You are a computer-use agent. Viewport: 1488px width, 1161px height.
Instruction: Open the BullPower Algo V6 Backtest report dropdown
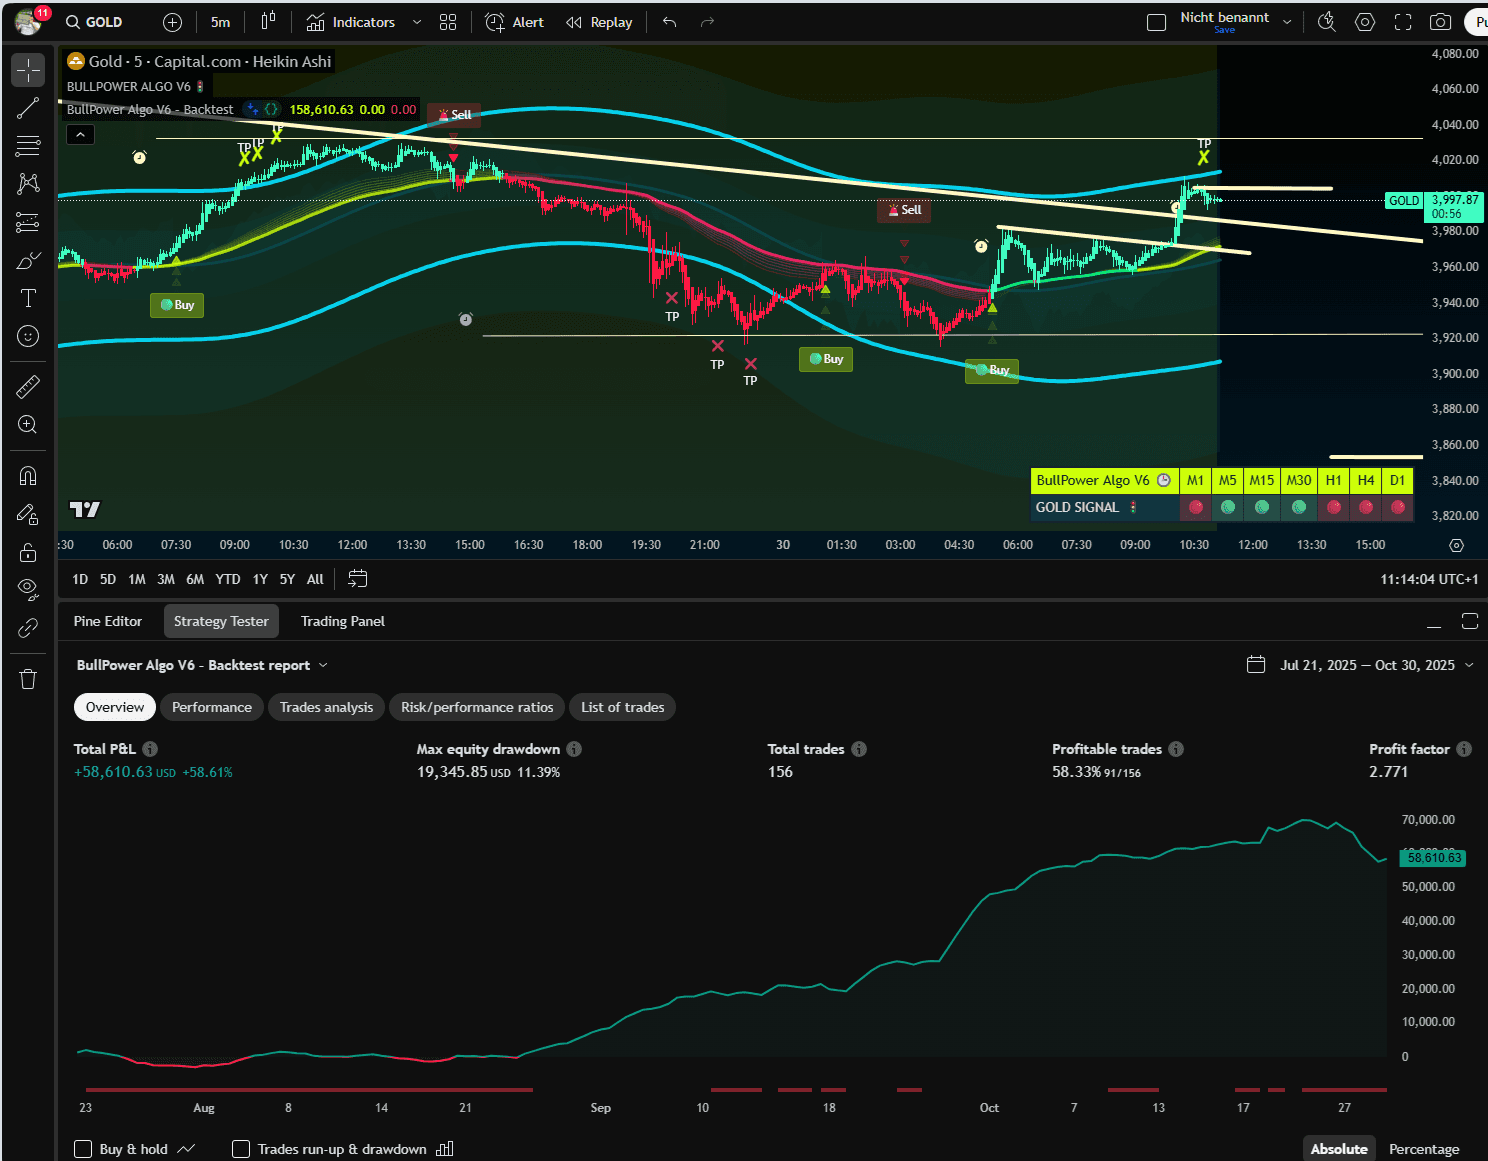[x=203, y=665]
